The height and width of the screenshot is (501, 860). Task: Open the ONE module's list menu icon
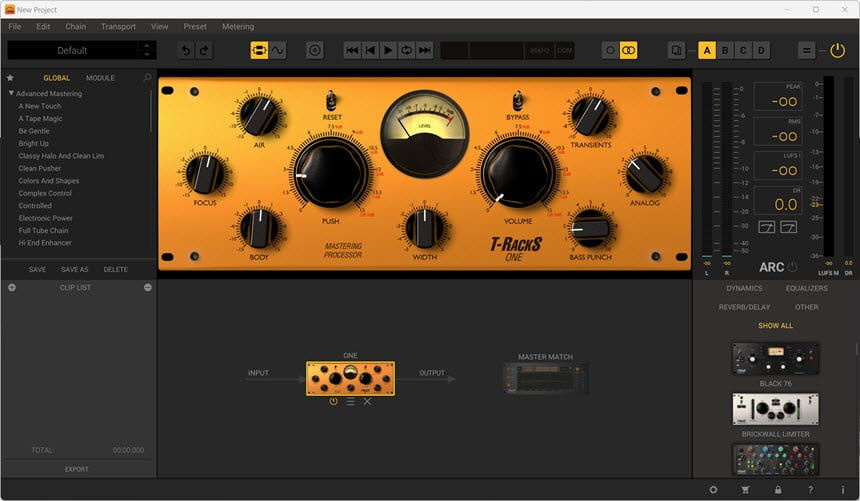[x=350, y=402]
